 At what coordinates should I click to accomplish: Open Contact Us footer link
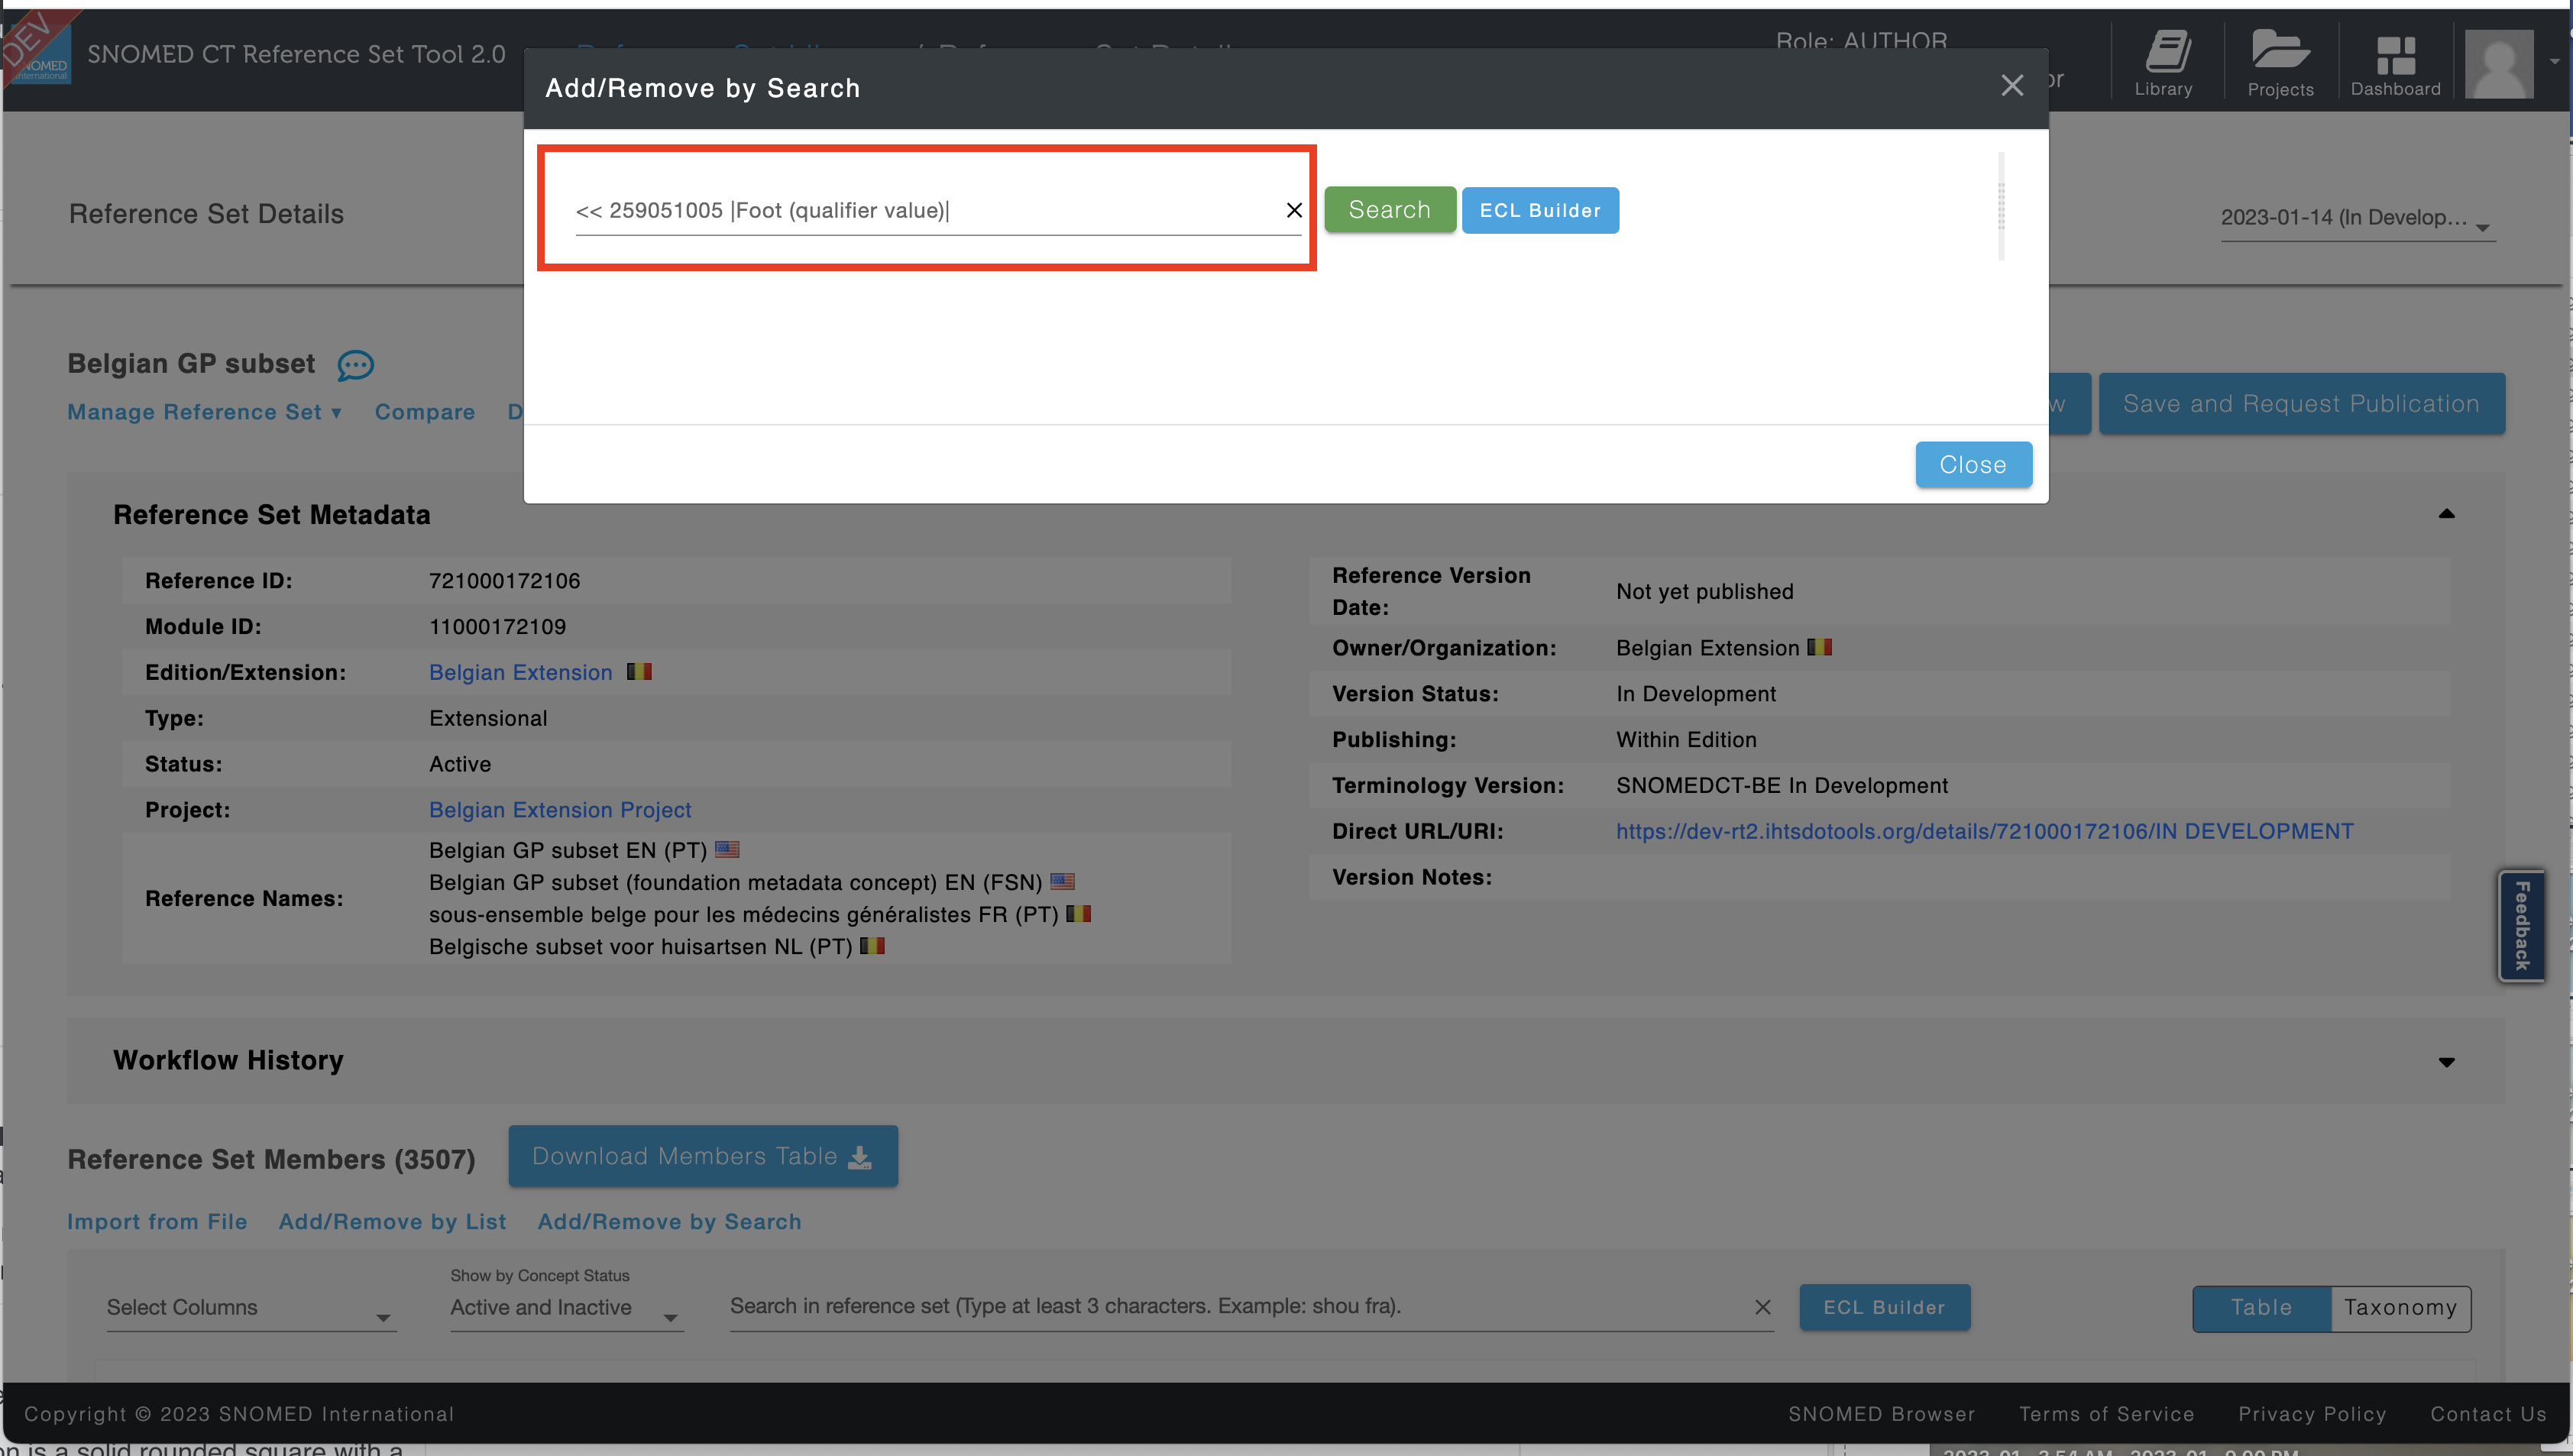coord(2488,1414)
